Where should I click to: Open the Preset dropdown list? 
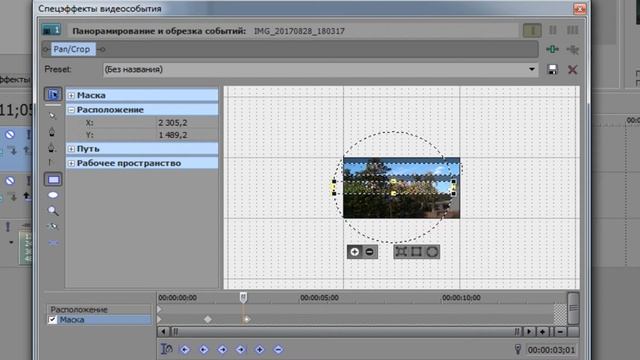531,69
